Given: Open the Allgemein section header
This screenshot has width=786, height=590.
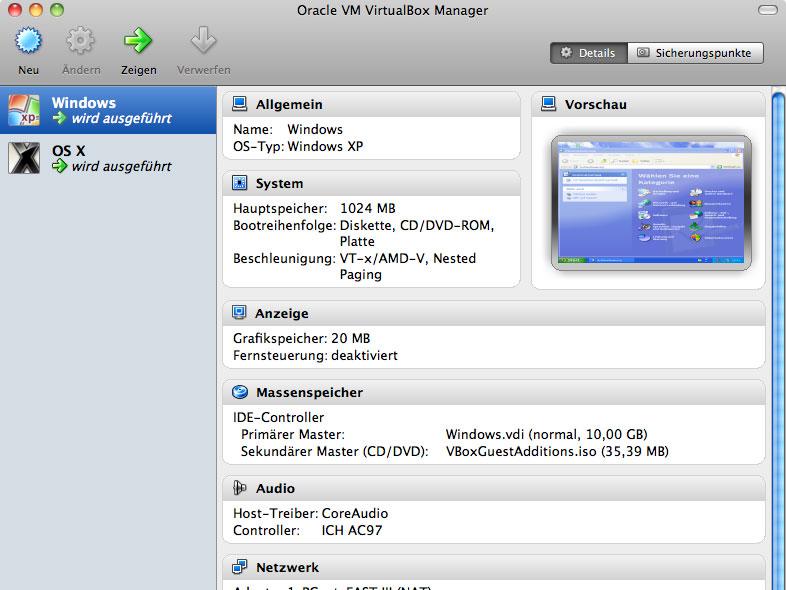Looking at the screenshot, I should 371,104.
